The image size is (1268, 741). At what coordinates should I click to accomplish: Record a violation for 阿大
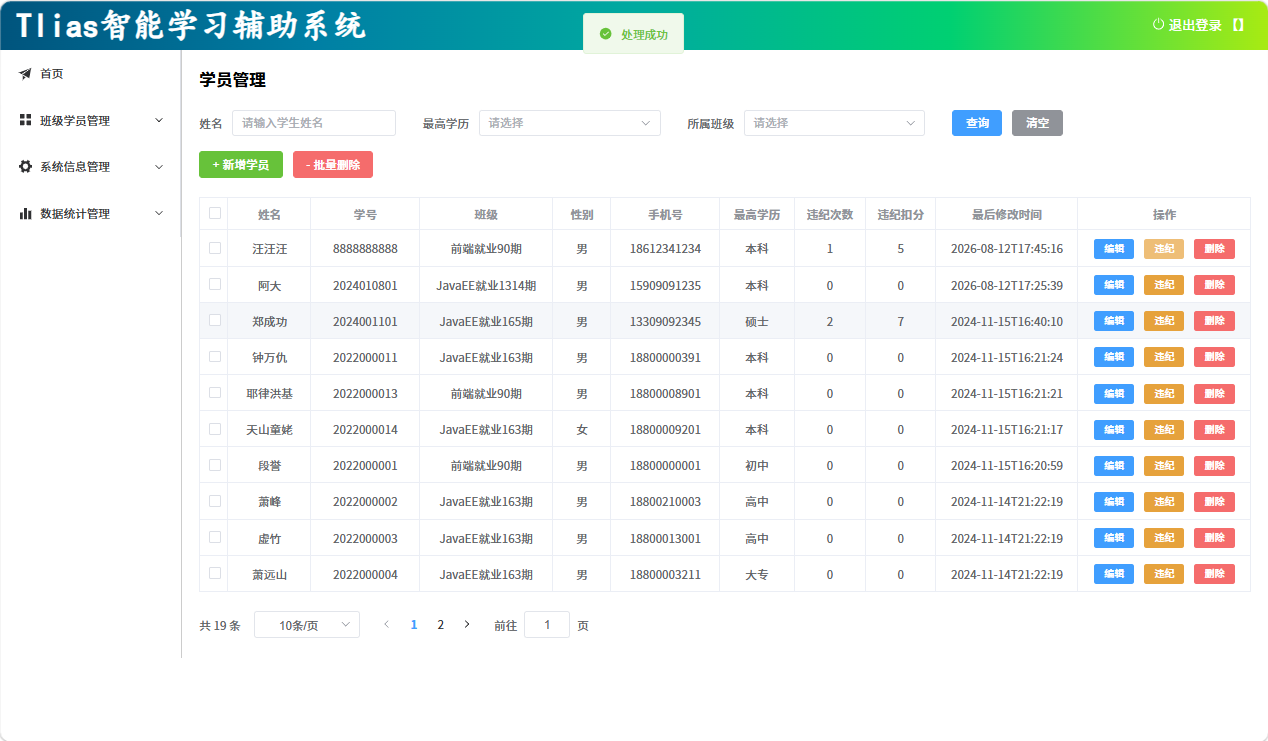point(1164,285)
